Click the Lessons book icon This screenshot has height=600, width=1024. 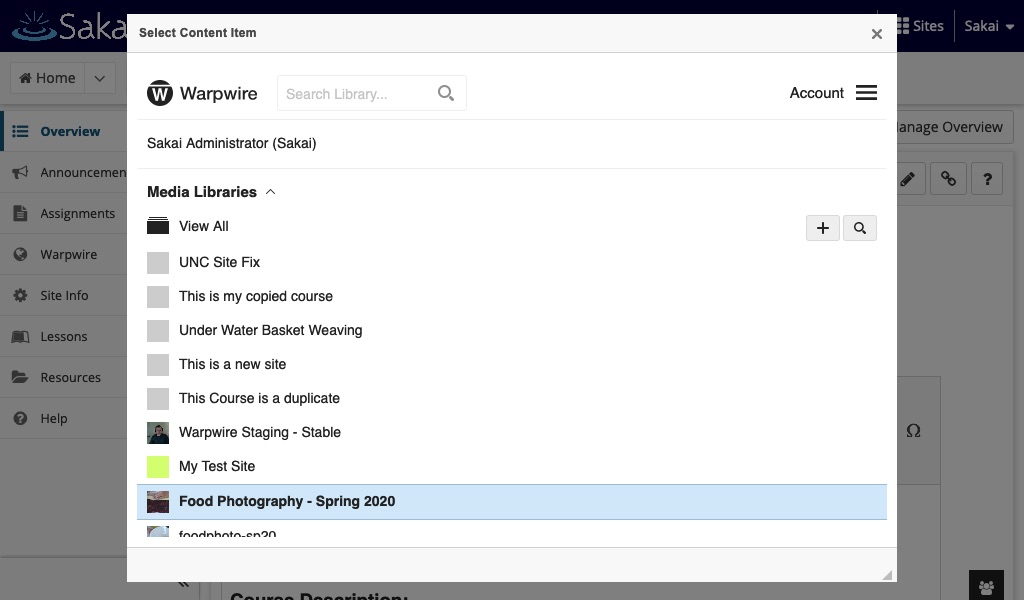[20, 336]
